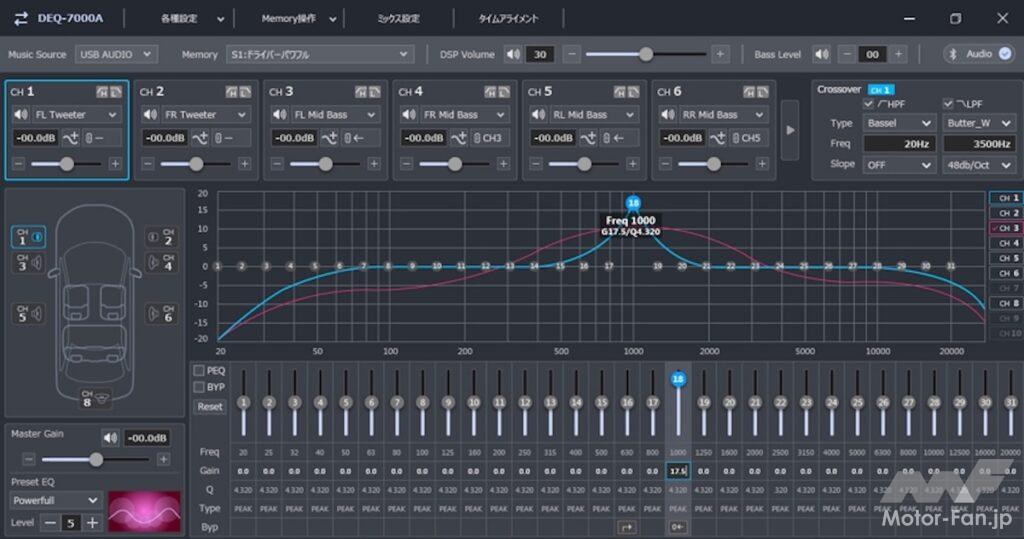Viewport: 1024px width, 539px height.
Task: Enable the PEQ checkbox
Action: pos(199,371)
